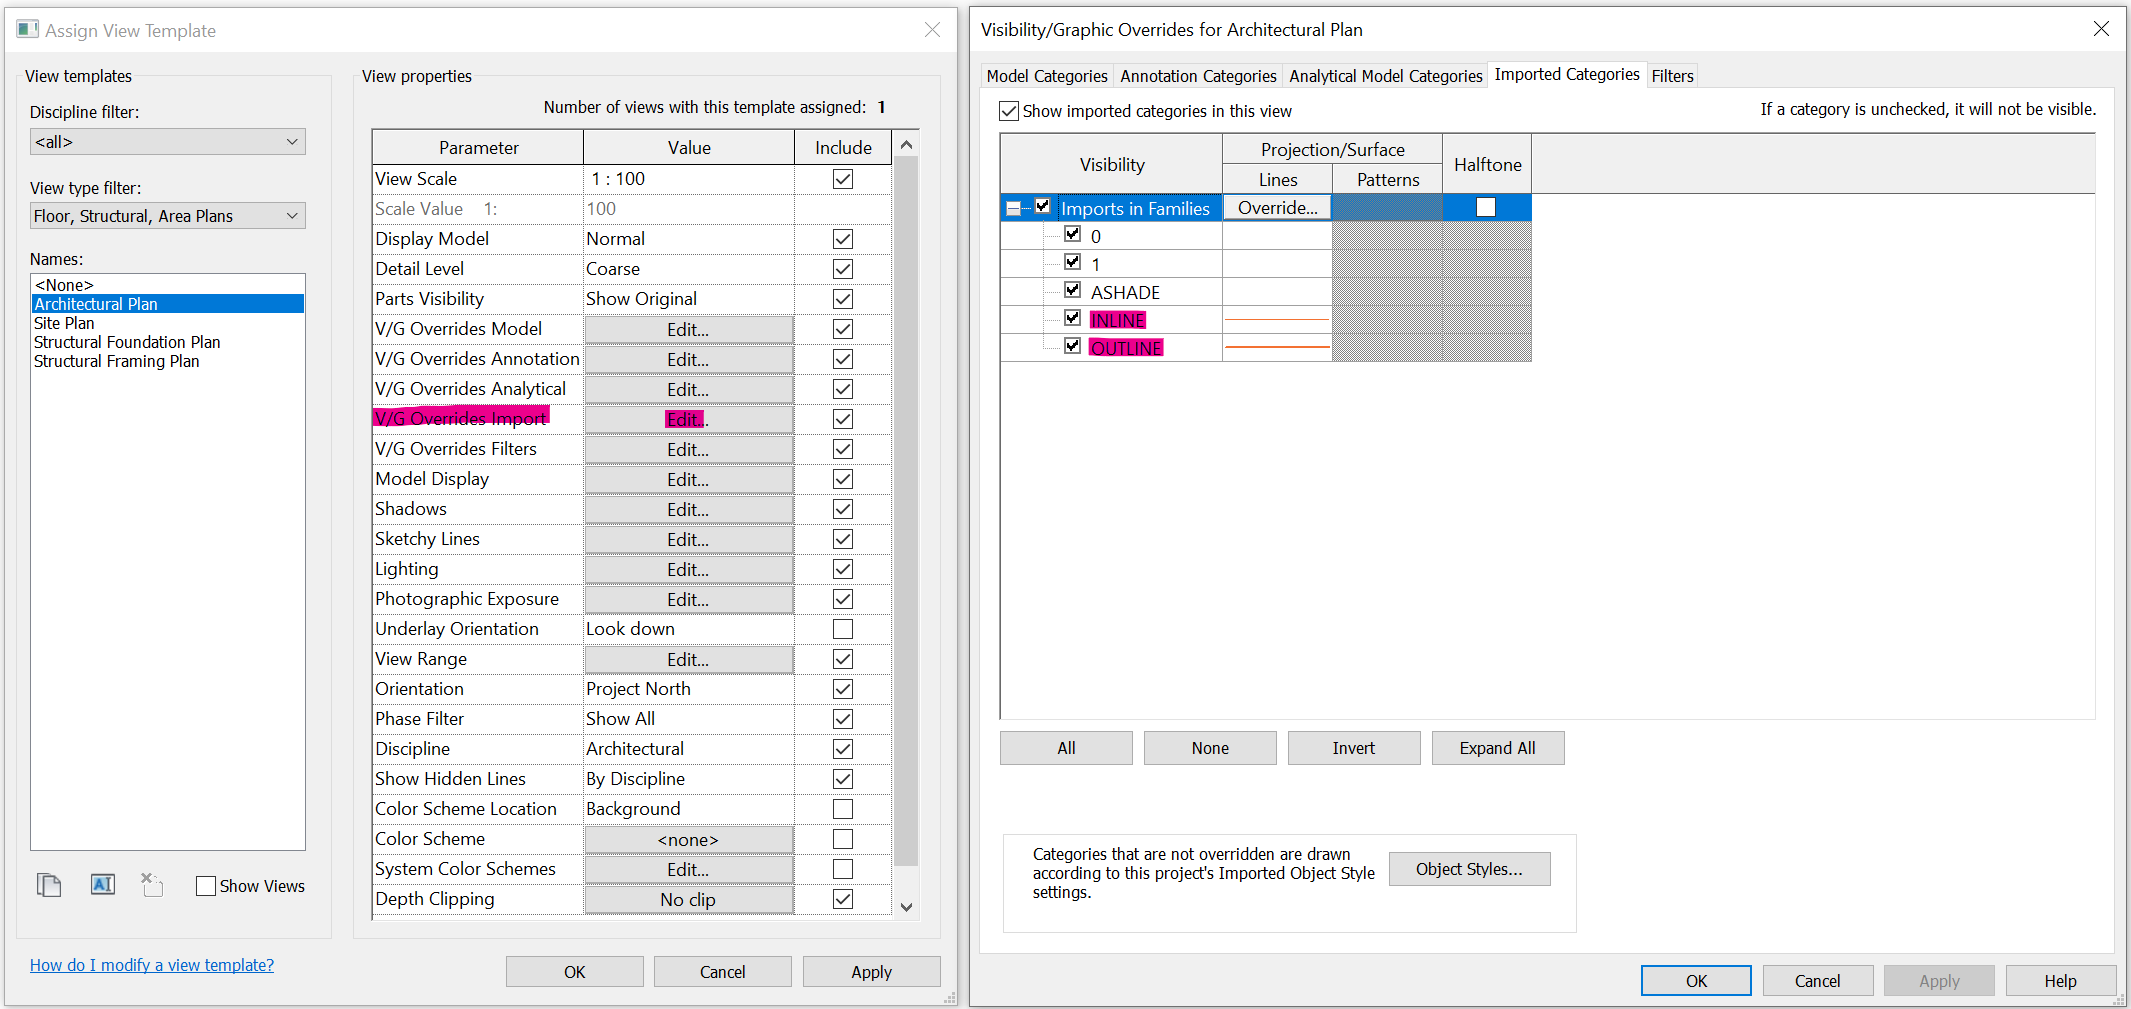Open Object Styles settings

pos(1469,869)
